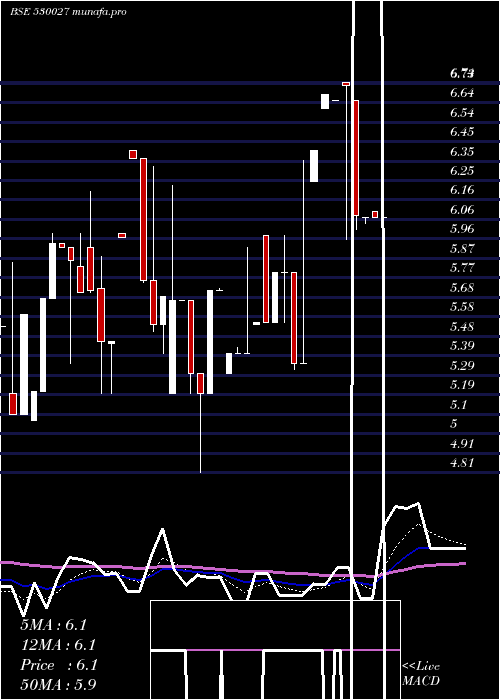Click the 5.39 price level label
This screenshot has width=500, height=700.
pyautogui.click(x=462, y=346)
